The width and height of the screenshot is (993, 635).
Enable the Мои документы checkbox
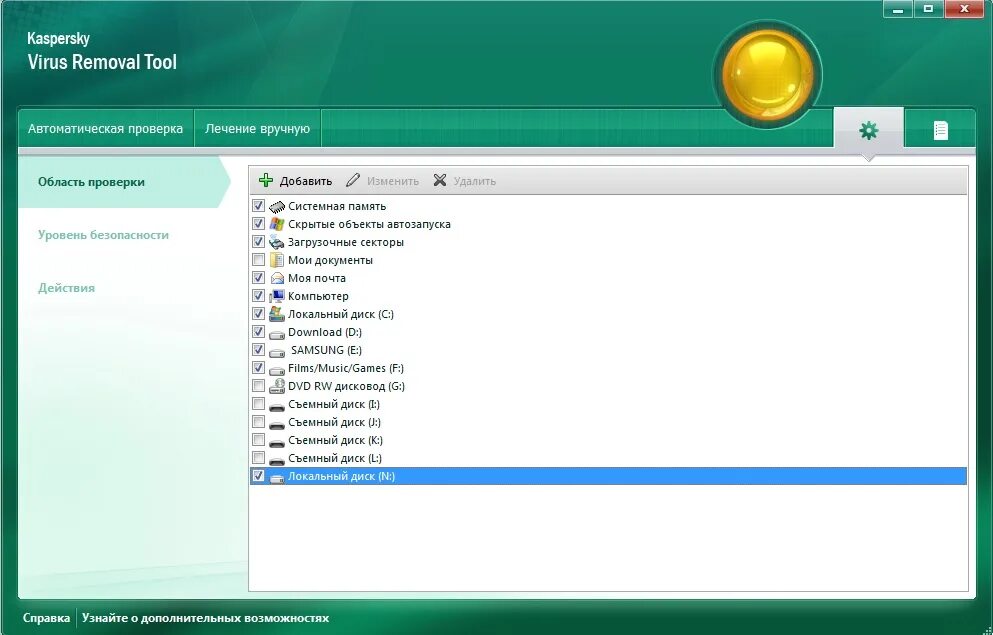coord(258,260)
